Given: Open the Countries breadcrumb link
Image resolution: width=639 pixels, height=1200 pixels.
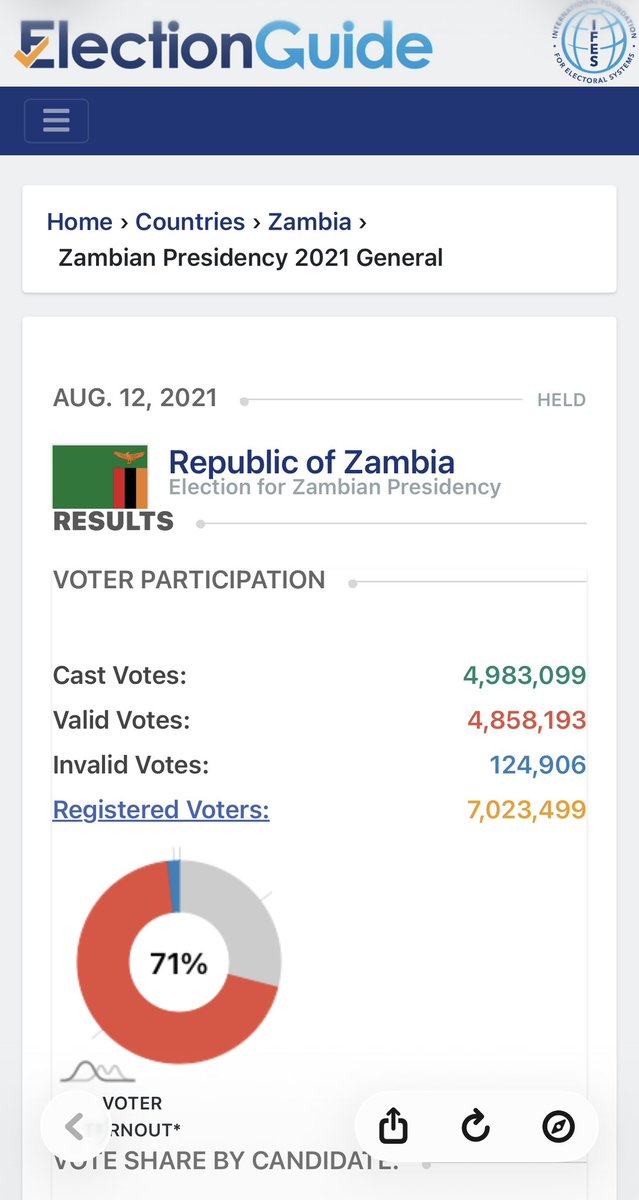Looking at the screenshot, I should pyautogui.click(x=190, y=222).
